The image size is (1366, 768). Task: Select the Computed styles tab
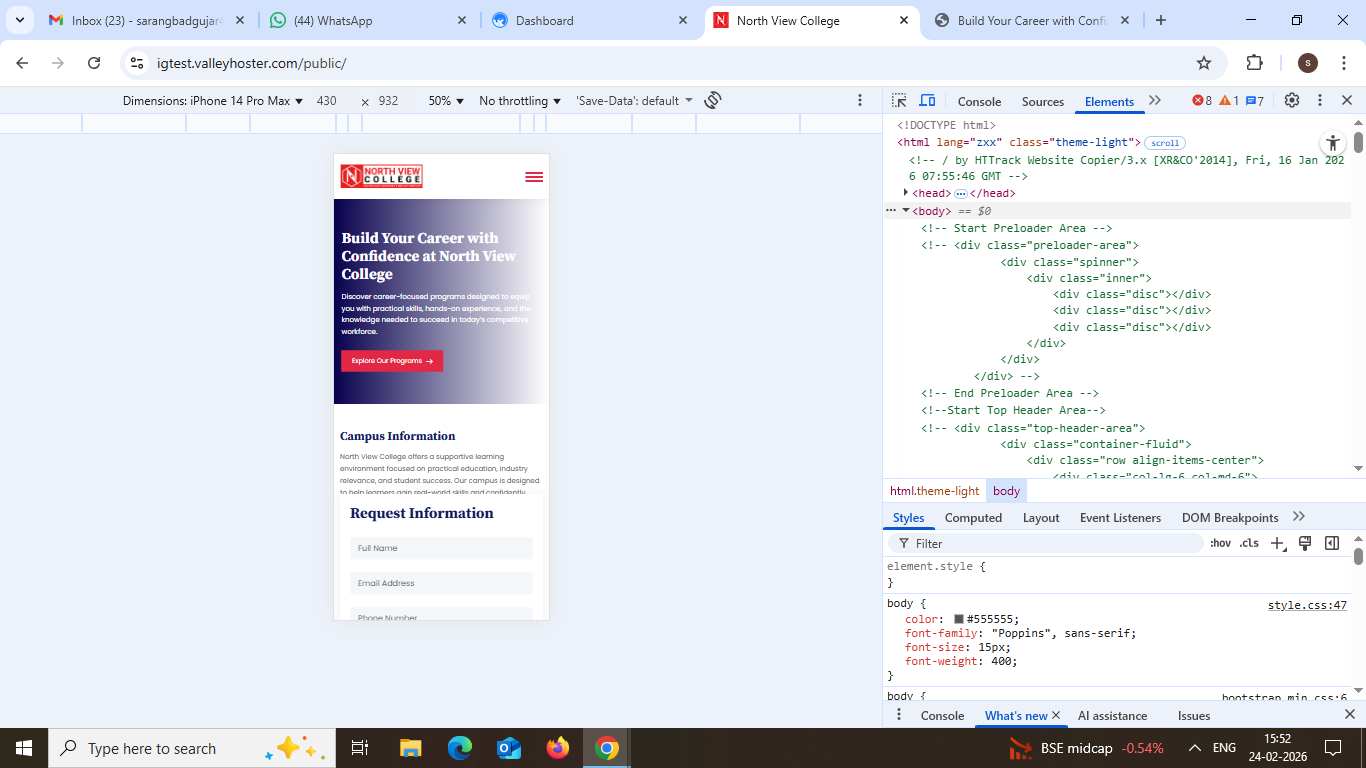pyautogui.click(x=973, y=517)
